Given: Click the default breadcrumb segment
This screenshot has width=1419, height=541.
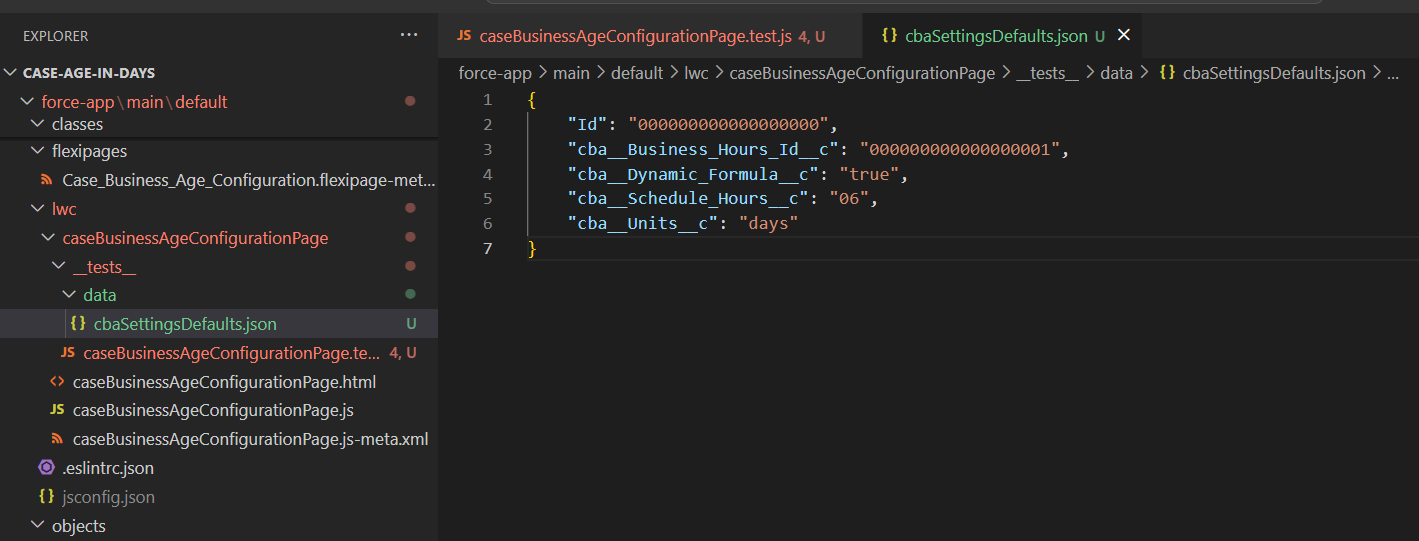Looking at the screenshot, I should [637, 73].
